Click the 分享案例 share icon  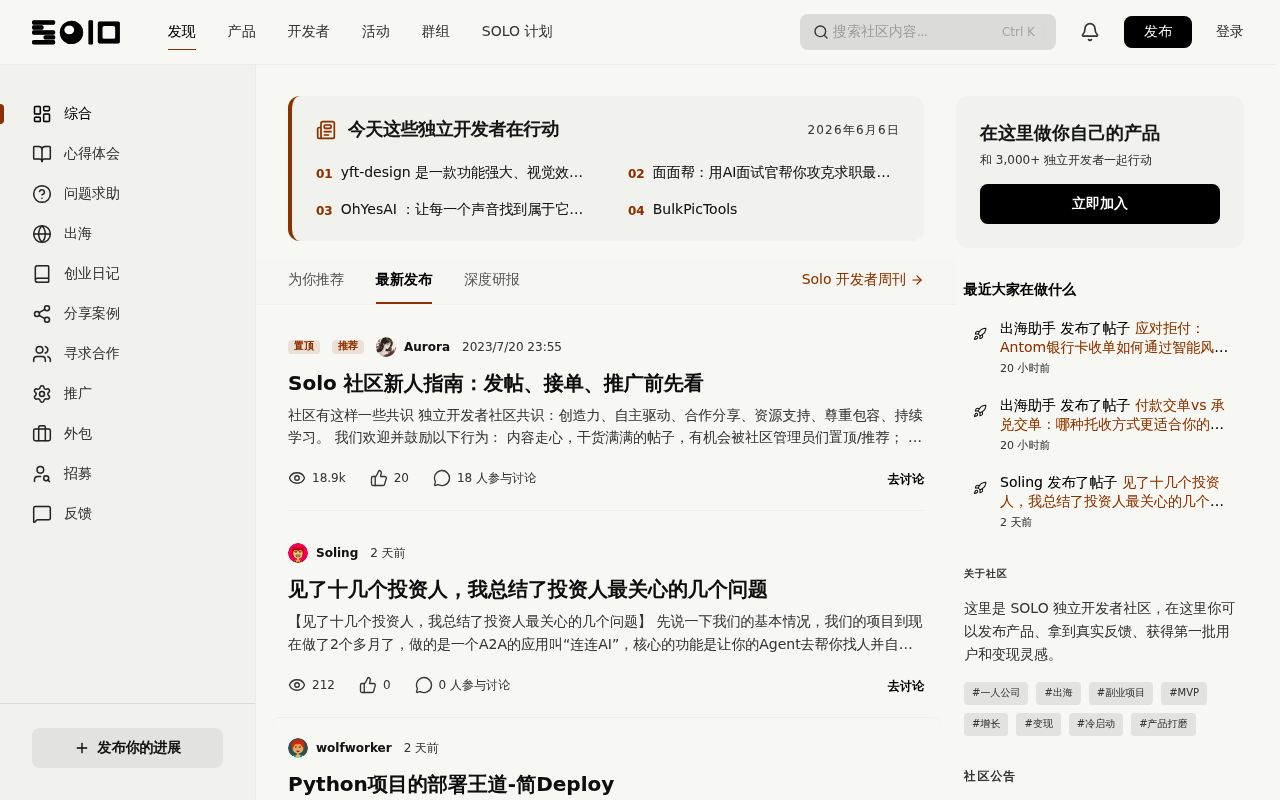pos(42,314)
